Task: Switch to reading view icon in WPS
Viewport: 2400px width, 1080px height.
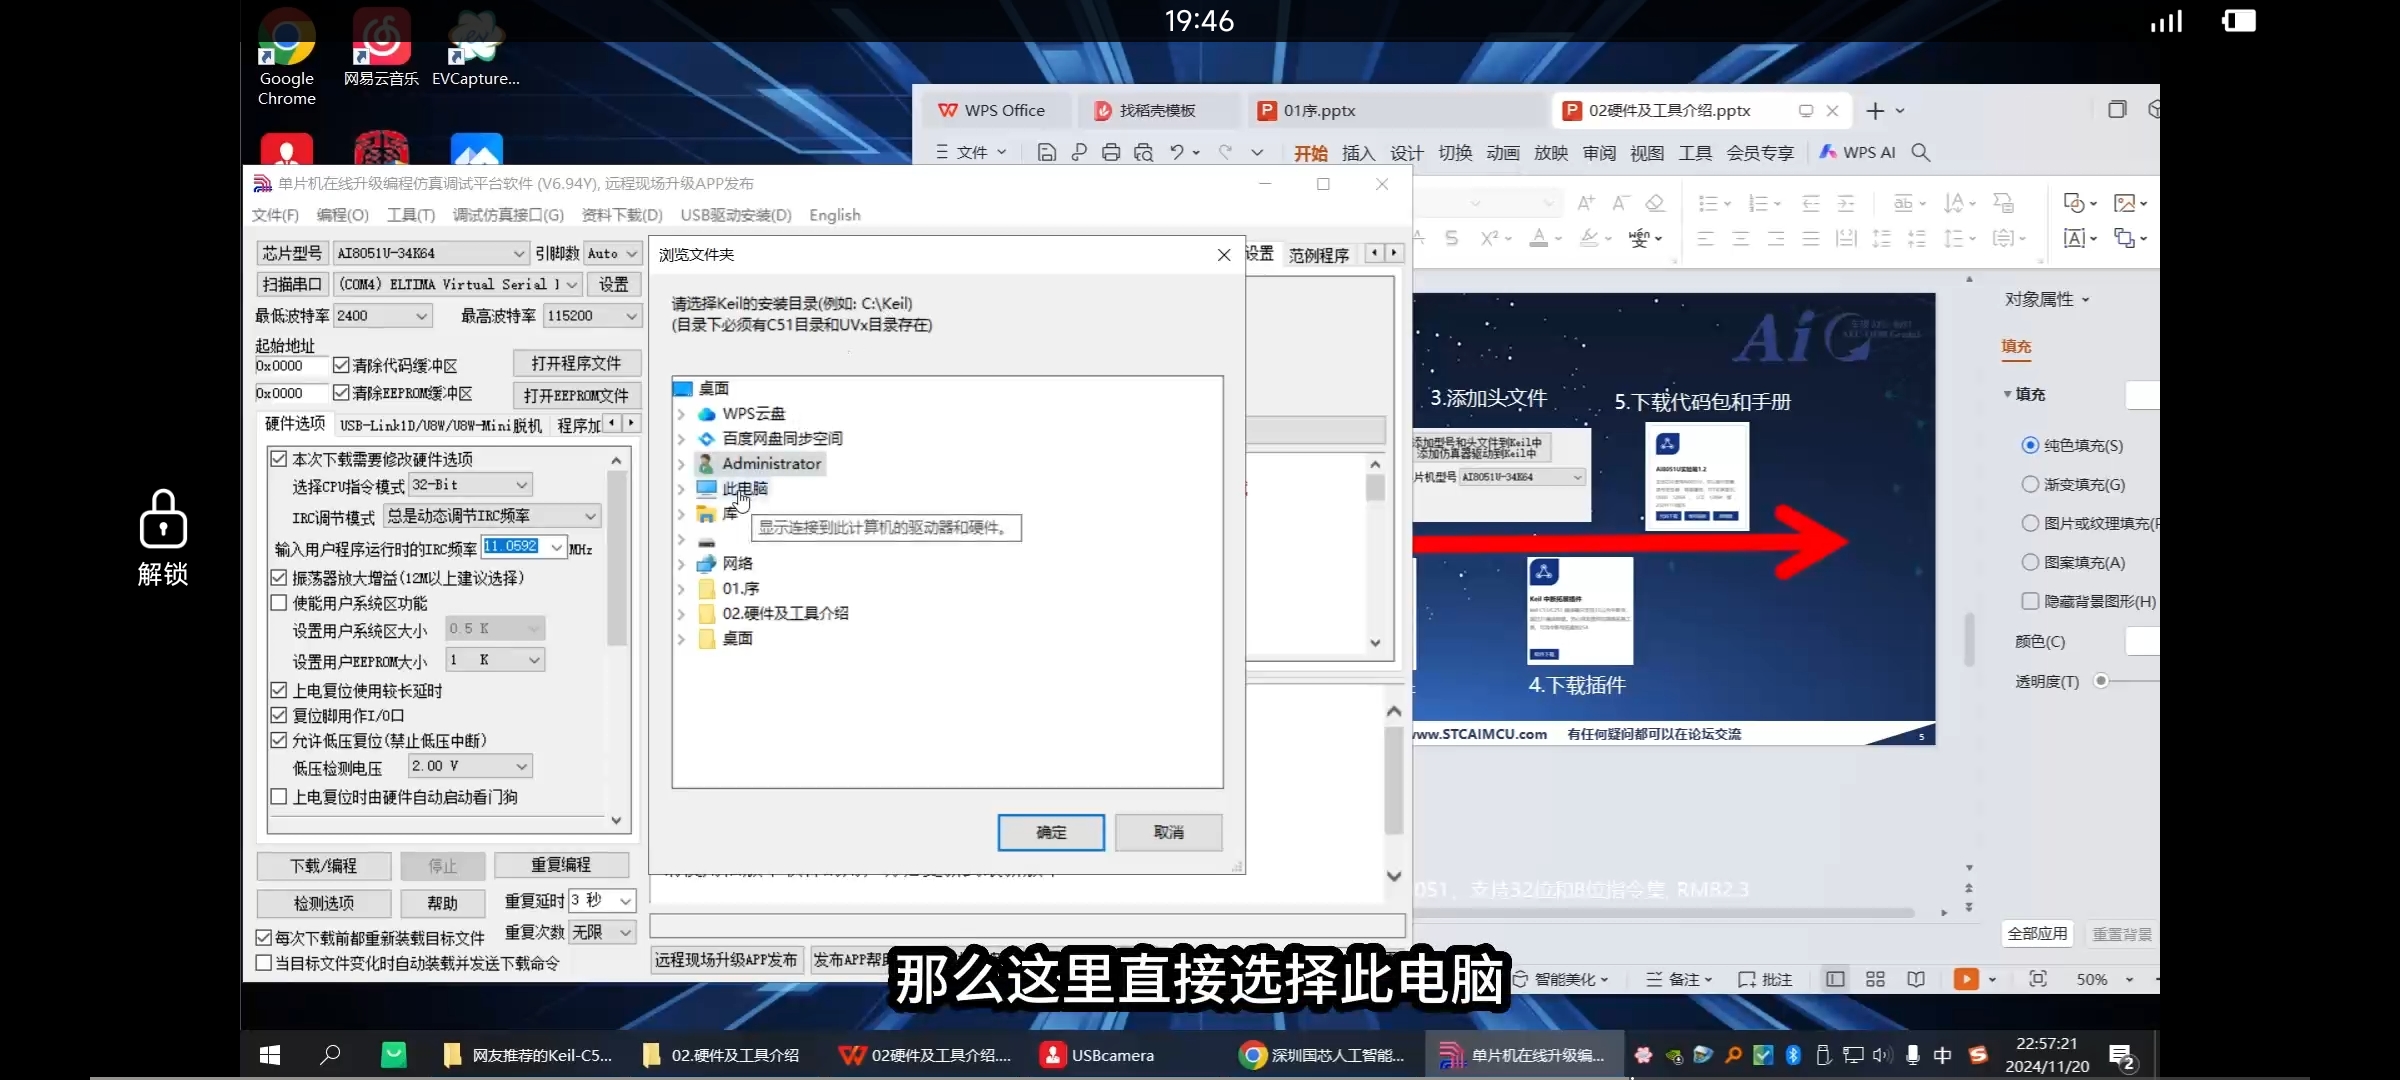Action: click(x=1916, y=979)
